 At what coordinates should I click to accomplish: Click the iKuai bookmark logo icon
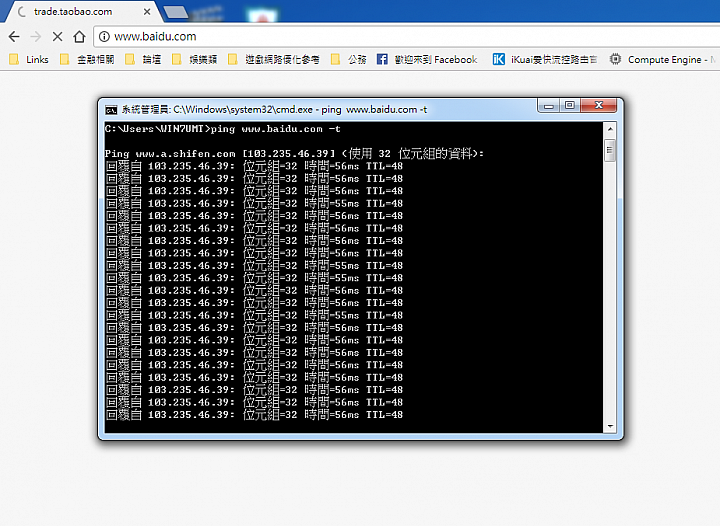[x=499, y=59]
